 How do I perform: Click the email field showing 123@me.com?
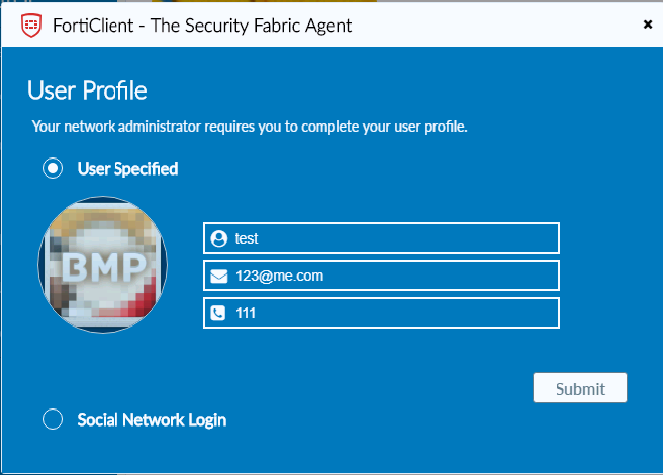(381, 276)
